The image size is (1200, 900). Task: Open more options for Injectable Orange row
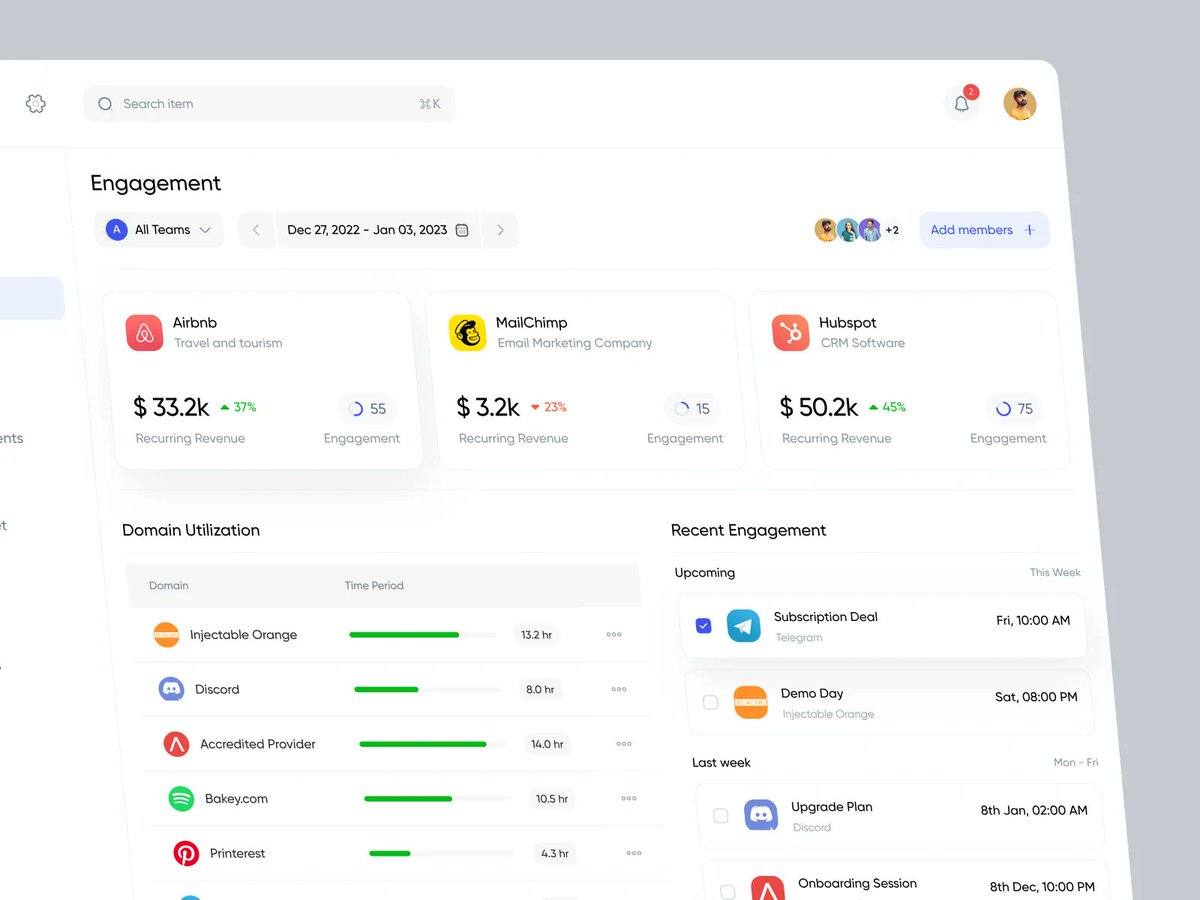(x=614, y=634)
